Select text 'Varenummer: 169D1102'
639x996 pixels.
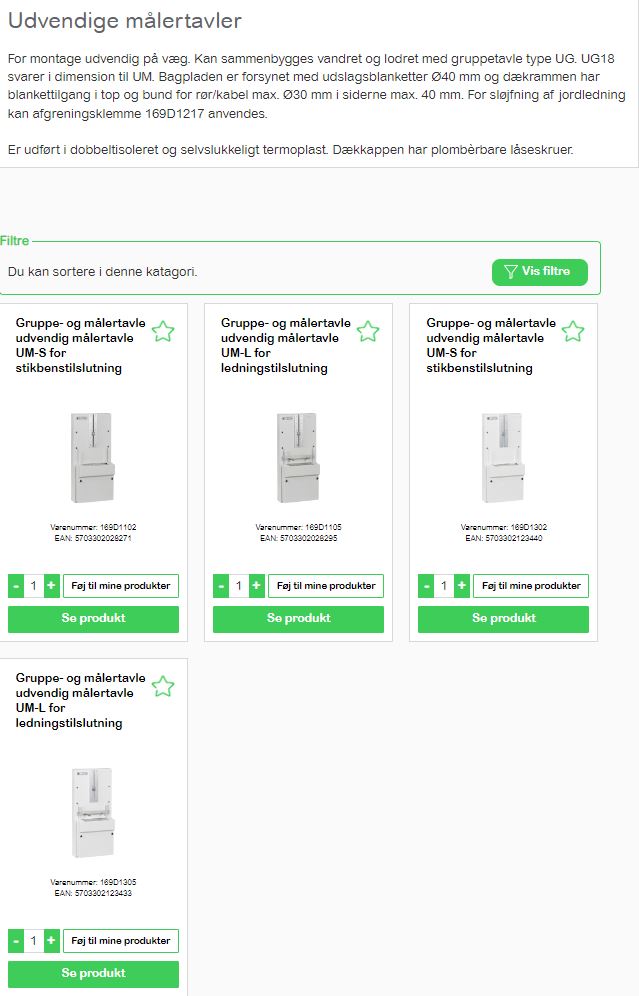point(93,527)
